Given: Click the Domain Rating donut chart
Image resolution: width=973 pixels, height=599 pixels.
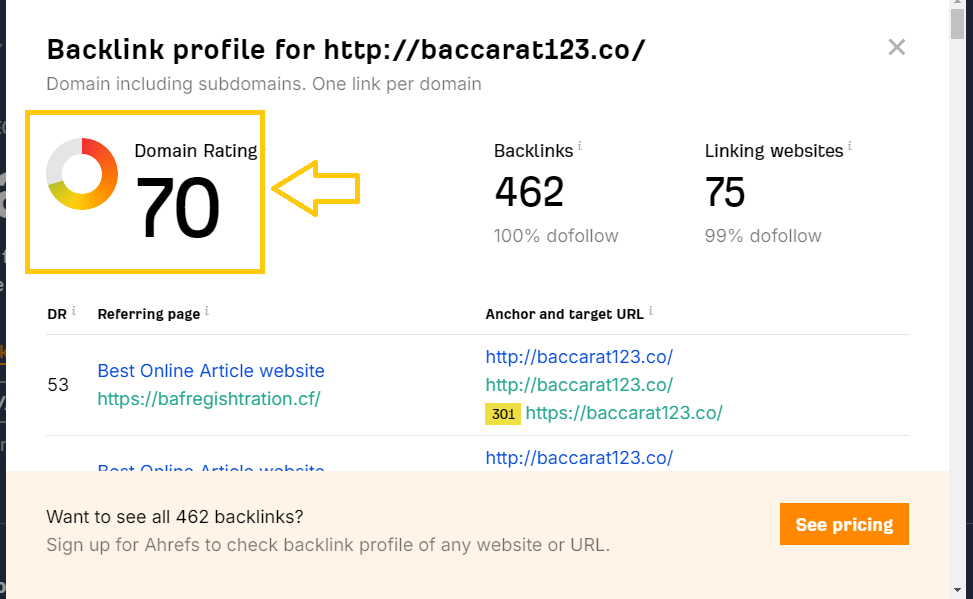Looking at the screenshot, I should tap(82, 174).
